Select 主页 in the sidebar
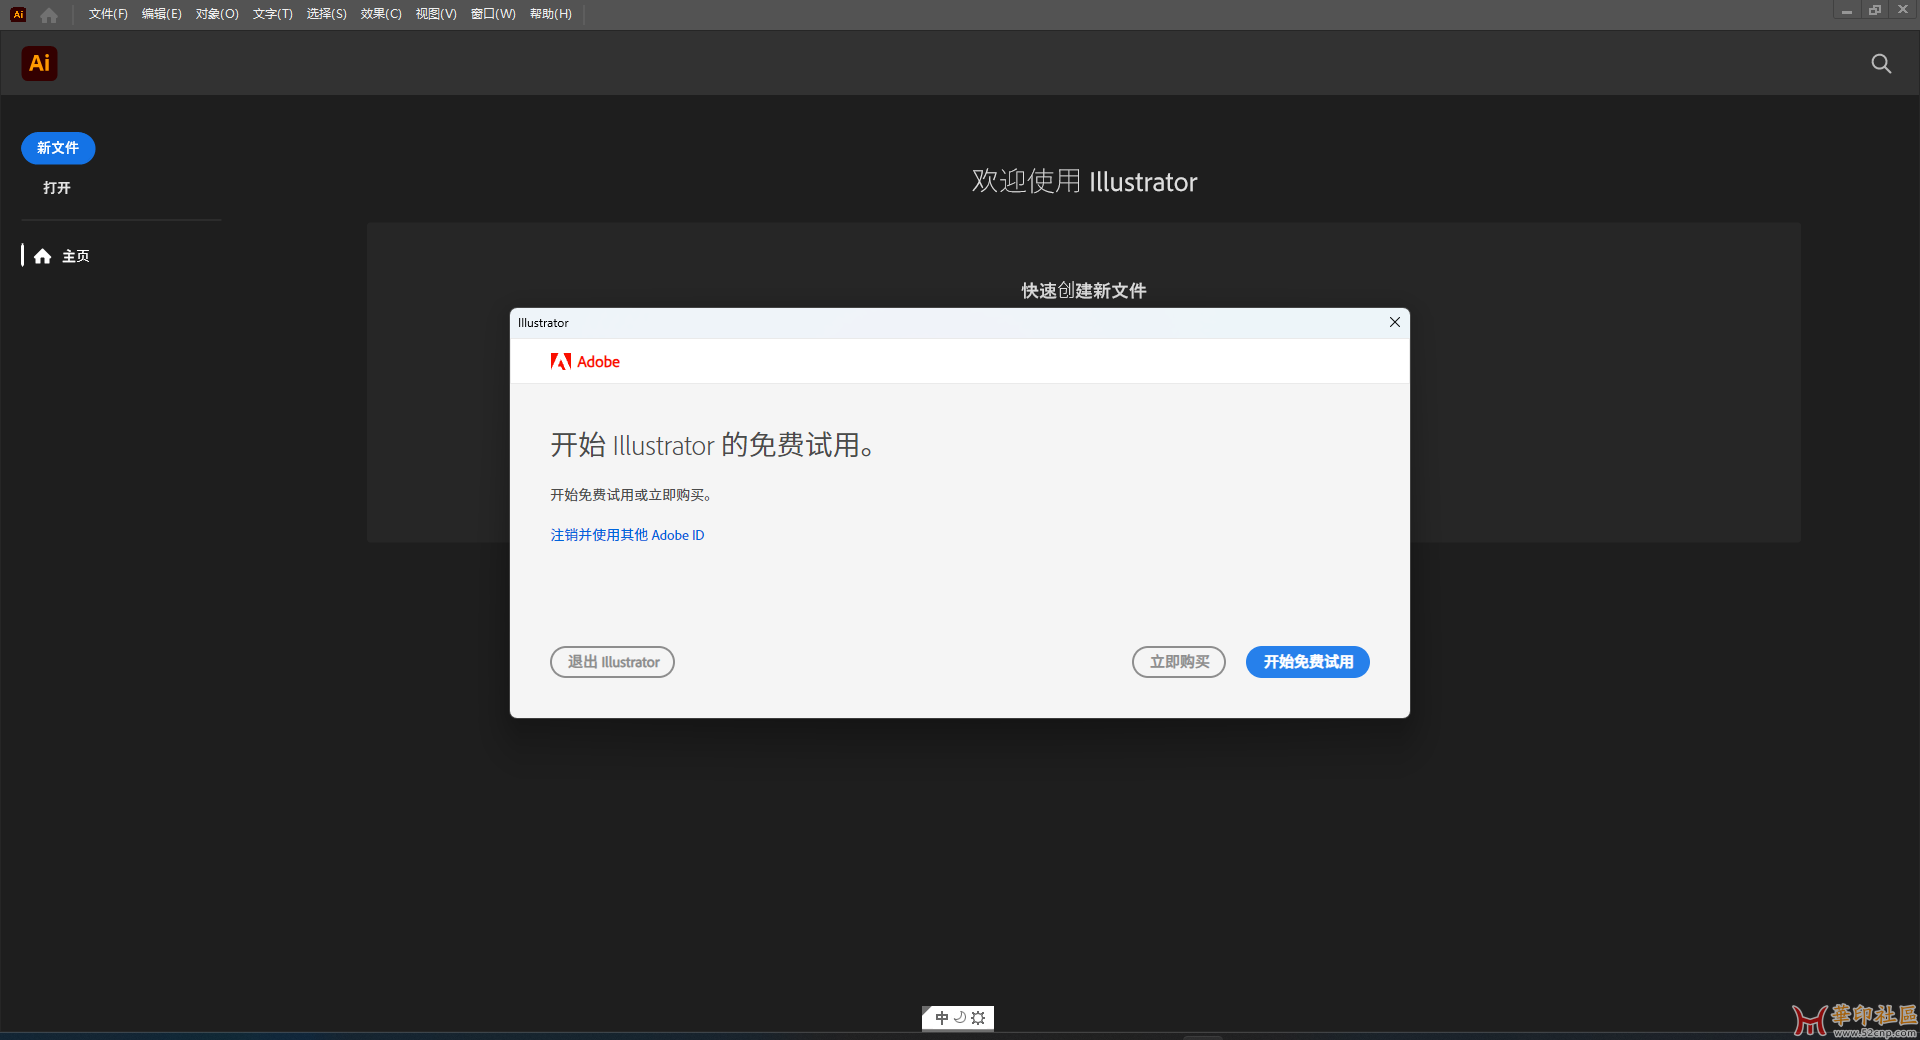1920x1040 pixels. point(62,256)
